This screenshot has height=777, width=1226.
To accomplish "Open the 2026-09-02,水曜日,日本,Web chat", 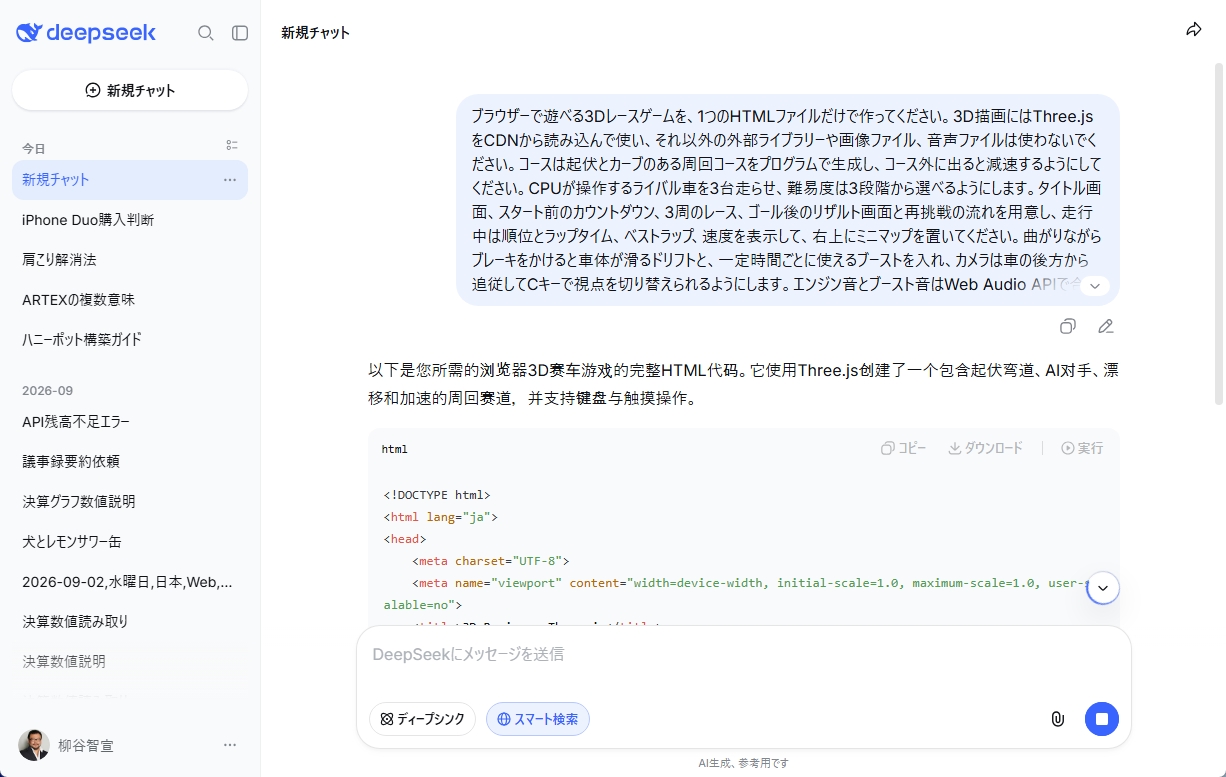I will click(130, 582).
